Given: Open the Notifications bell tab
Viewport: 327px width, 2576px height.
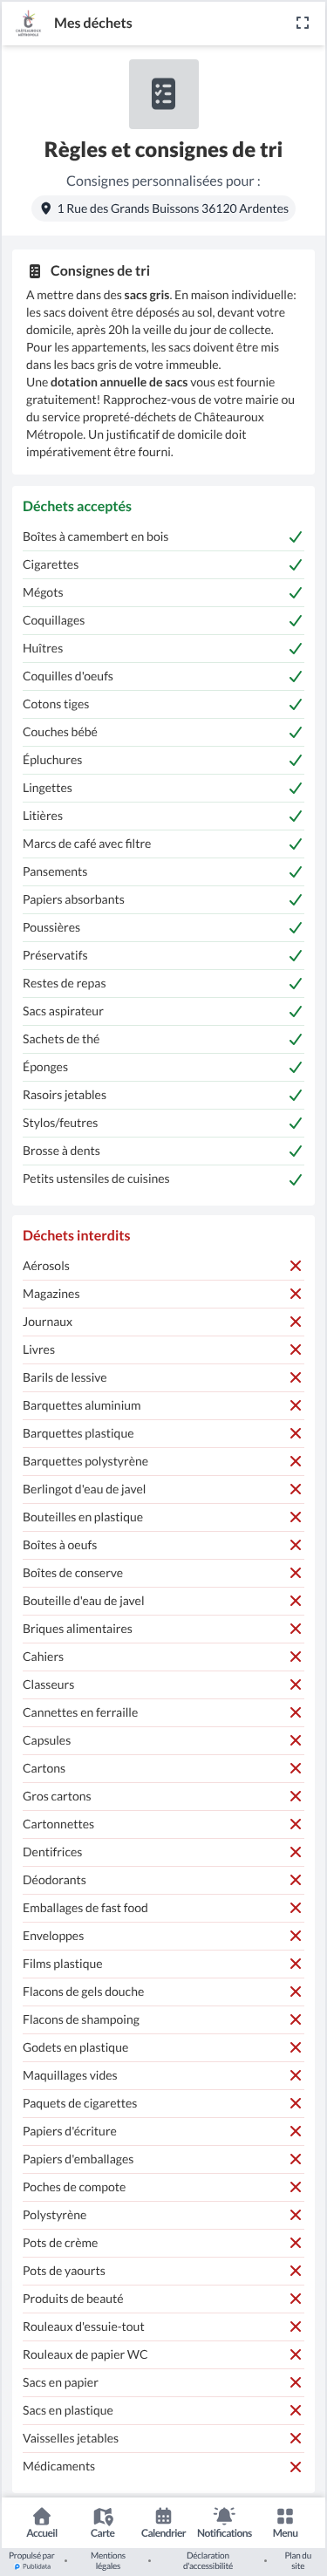Looking at the screenshot, I should (x=224, y=2522).
